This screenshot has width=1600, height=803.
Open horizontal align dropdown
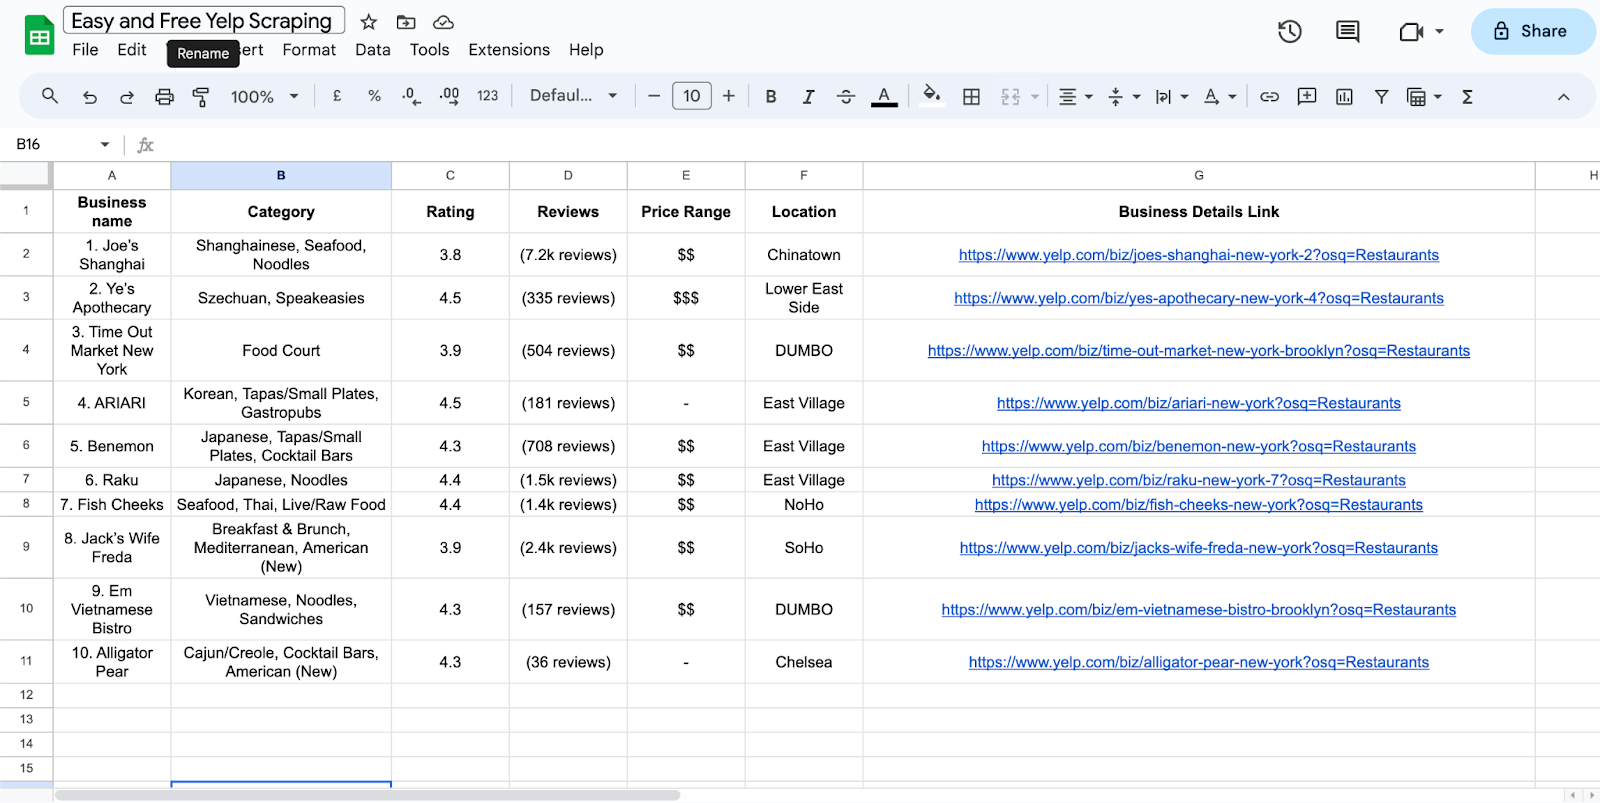pyautogui.click(x=1076, y=96)
